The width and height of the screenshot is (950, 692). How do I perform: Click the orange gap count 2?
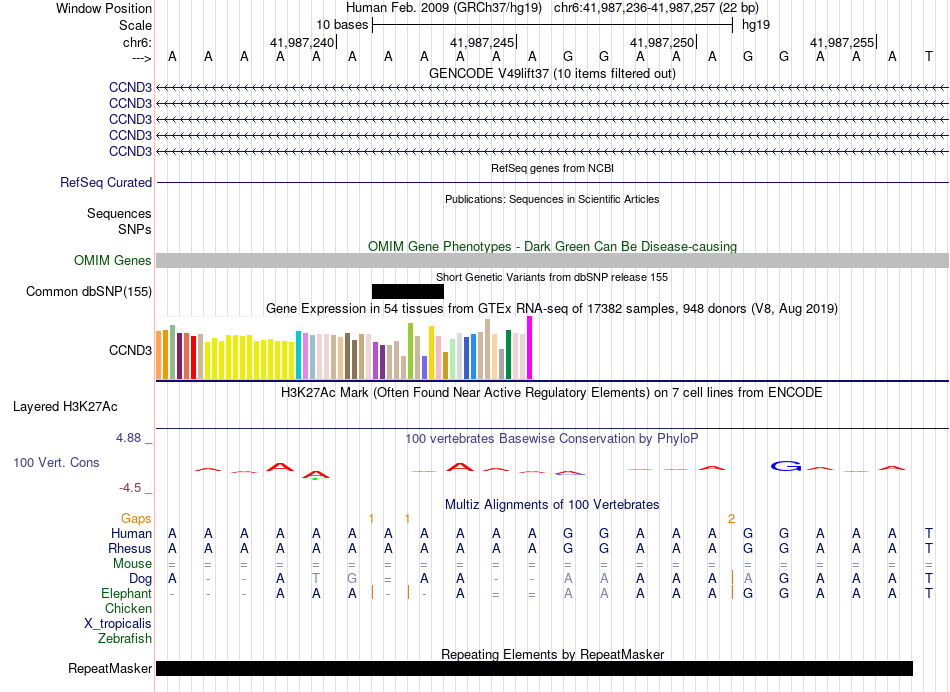[x=731, y=519]
